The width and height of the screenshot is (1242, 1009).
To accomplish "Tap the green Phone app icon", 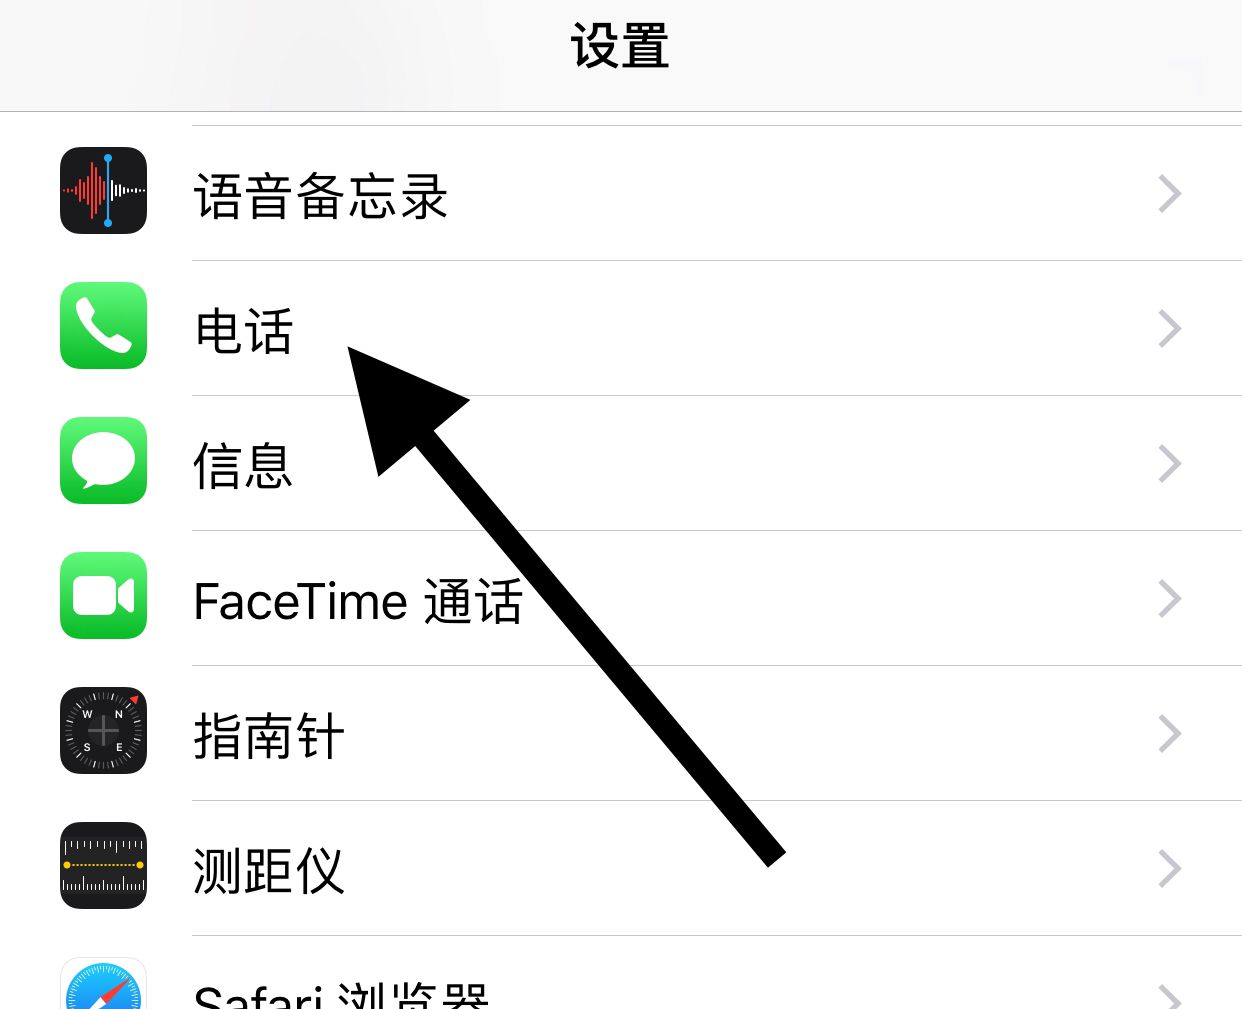I will point(103,326).
